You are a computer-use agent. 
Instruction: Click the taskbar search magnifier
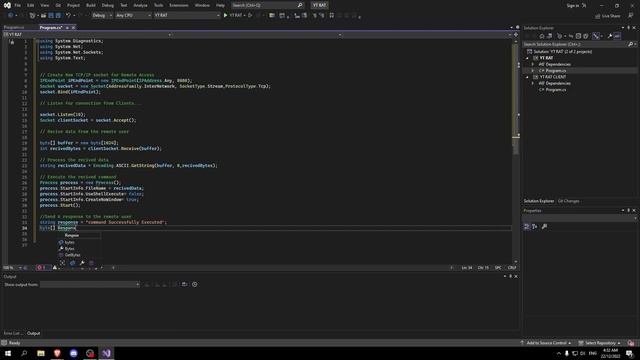coord(24,353)
